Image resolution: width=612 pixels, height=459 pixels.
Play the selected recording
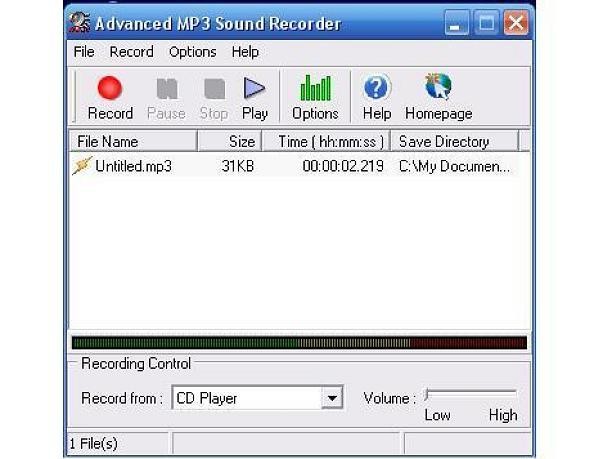[254, 98]
